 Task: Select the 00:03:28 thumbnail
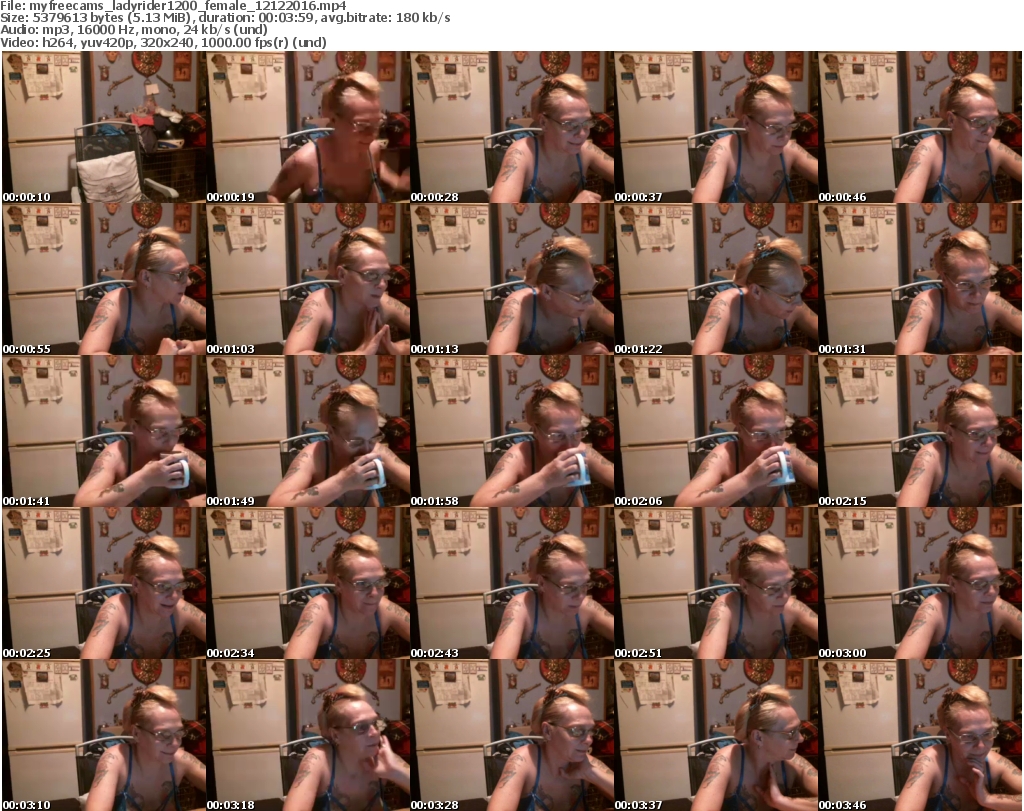pyautogui.click(x=511, y=735)
